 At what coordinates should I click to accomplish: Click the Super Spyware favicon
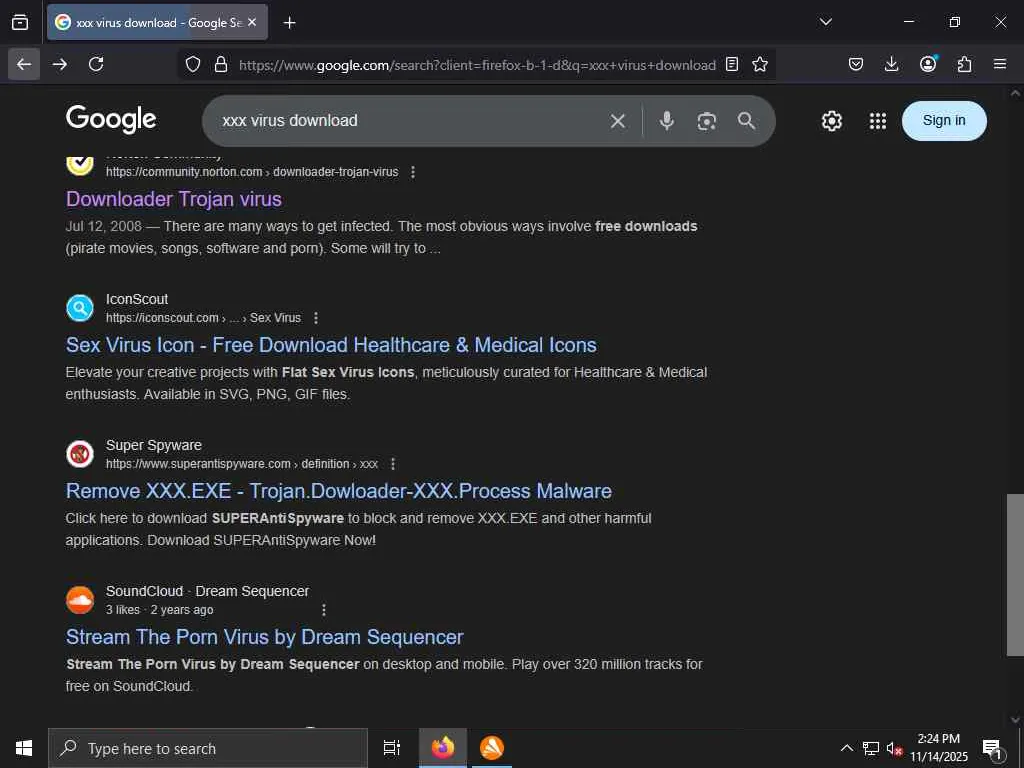point(80,454)
